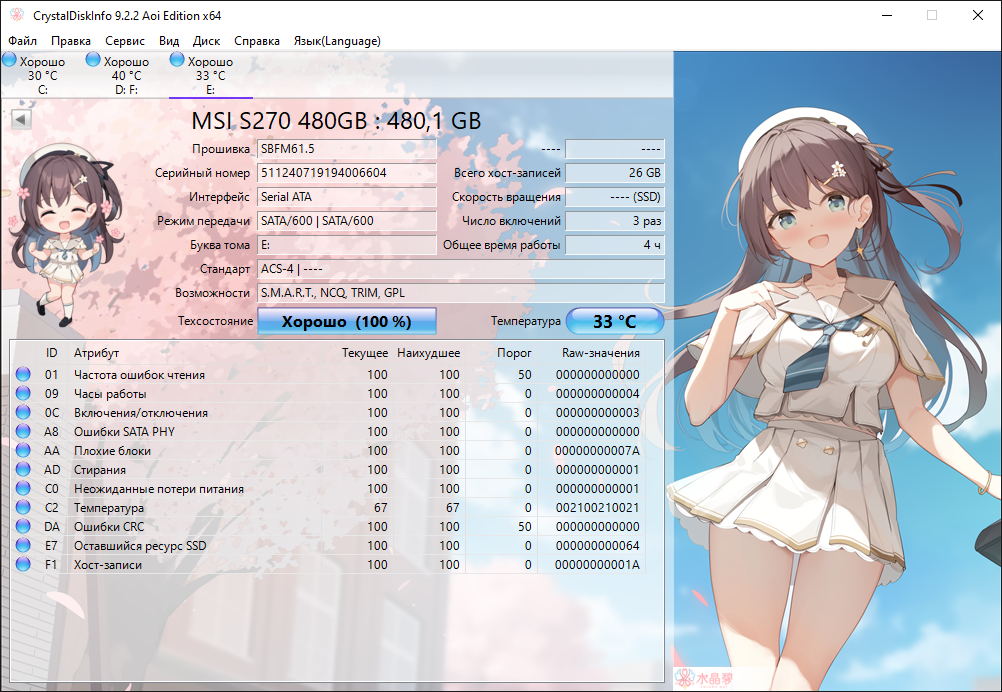Click raw value 00000000007A
This screenshot has width=1002, height=692.
pyautogui.click(x=597, y=450)
